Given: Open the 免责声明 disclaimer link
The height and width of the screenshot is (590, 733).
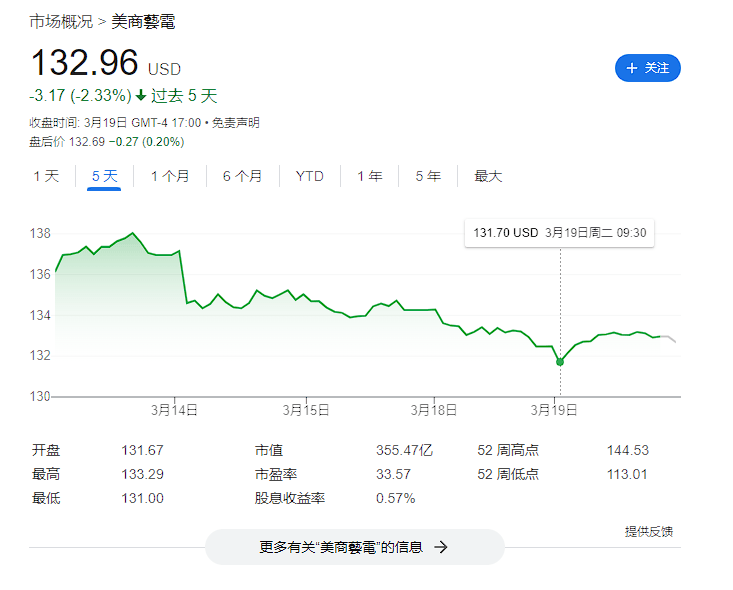Looking at the screenshot, I should click(236, 123).
